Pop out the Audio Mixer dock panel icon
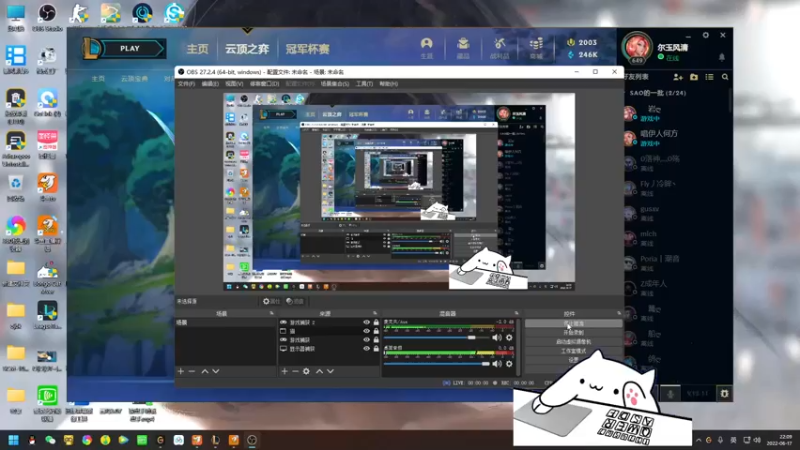This screenshot has height=450, width=800. pos(516,313)
